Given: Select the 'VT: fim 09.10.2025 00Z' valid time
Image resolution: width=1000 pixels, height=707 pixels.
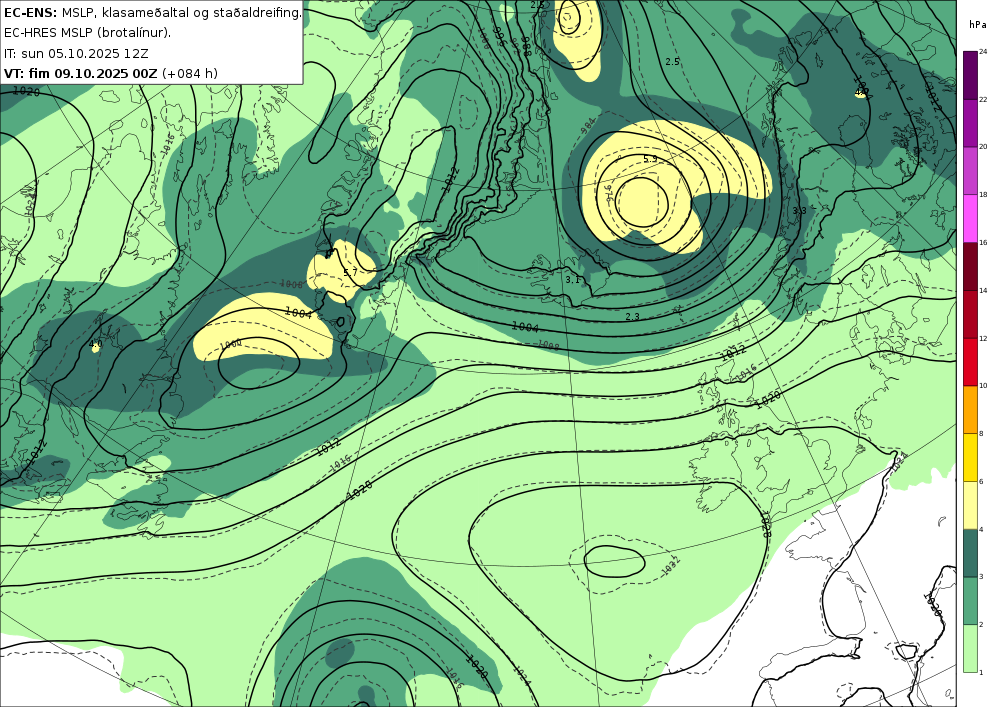Looking at the screenshot, I should click(80, 73).
